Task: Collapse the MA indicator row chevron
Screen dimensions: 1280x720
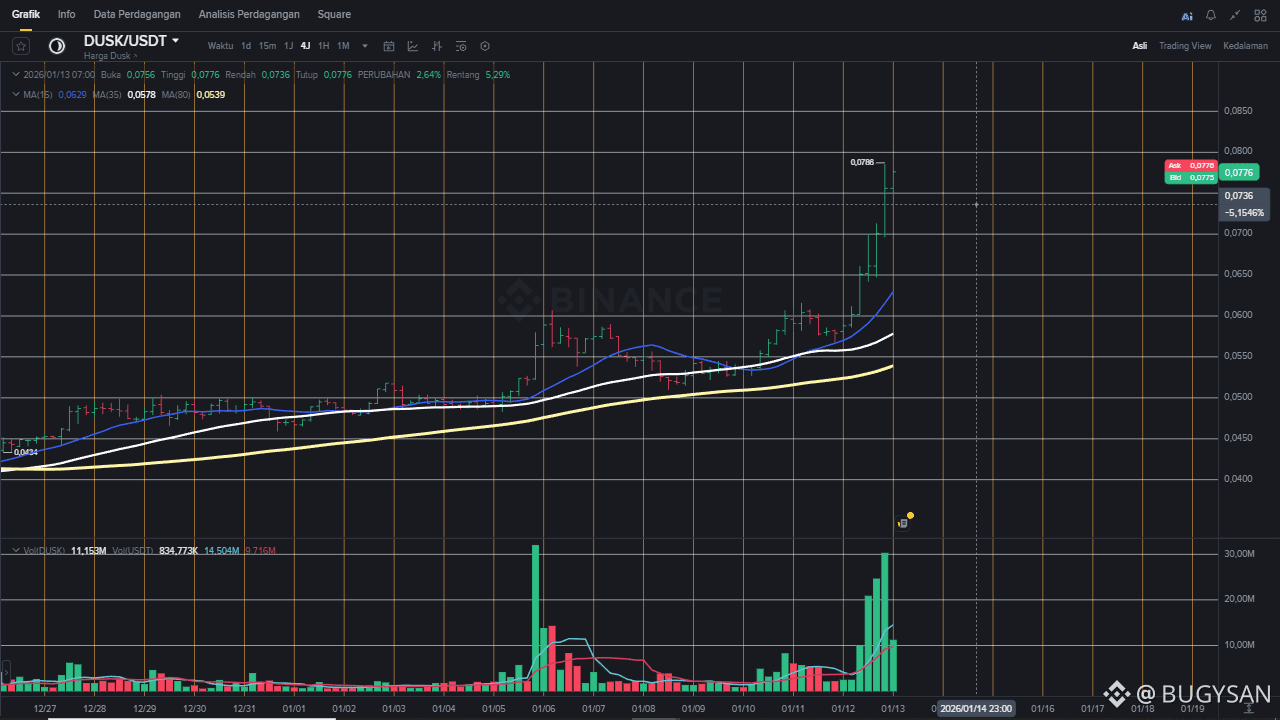Action: coord(15,94)
